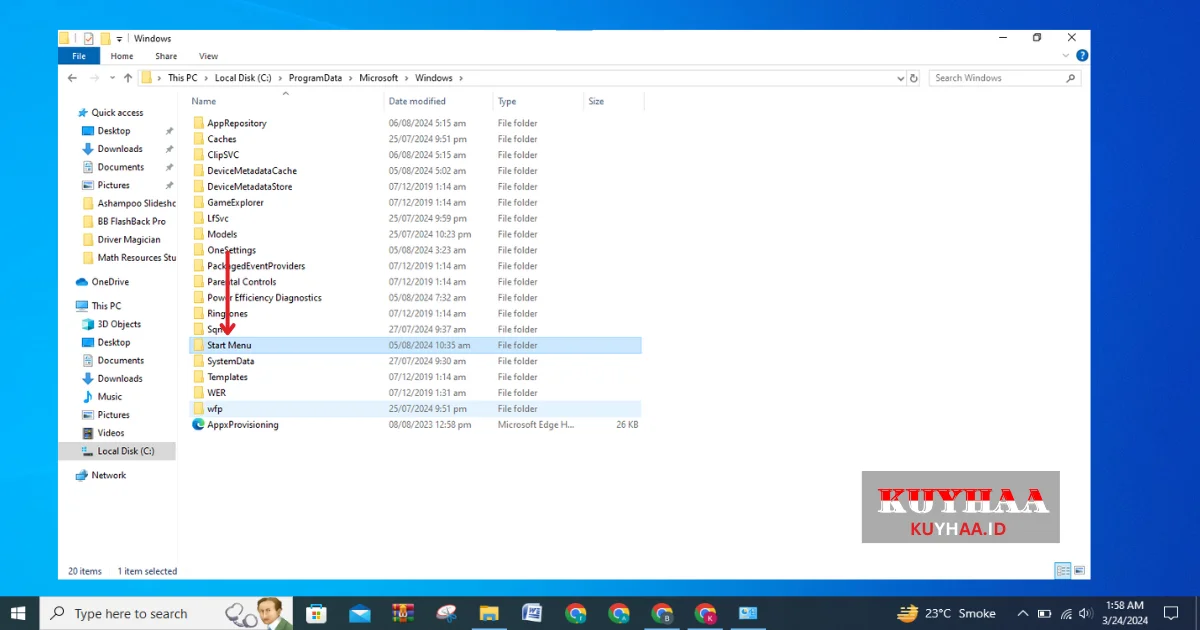Screen dimensions: 1200x630
Task: Expand the ribbon using the chevron
Action: 1069,56
